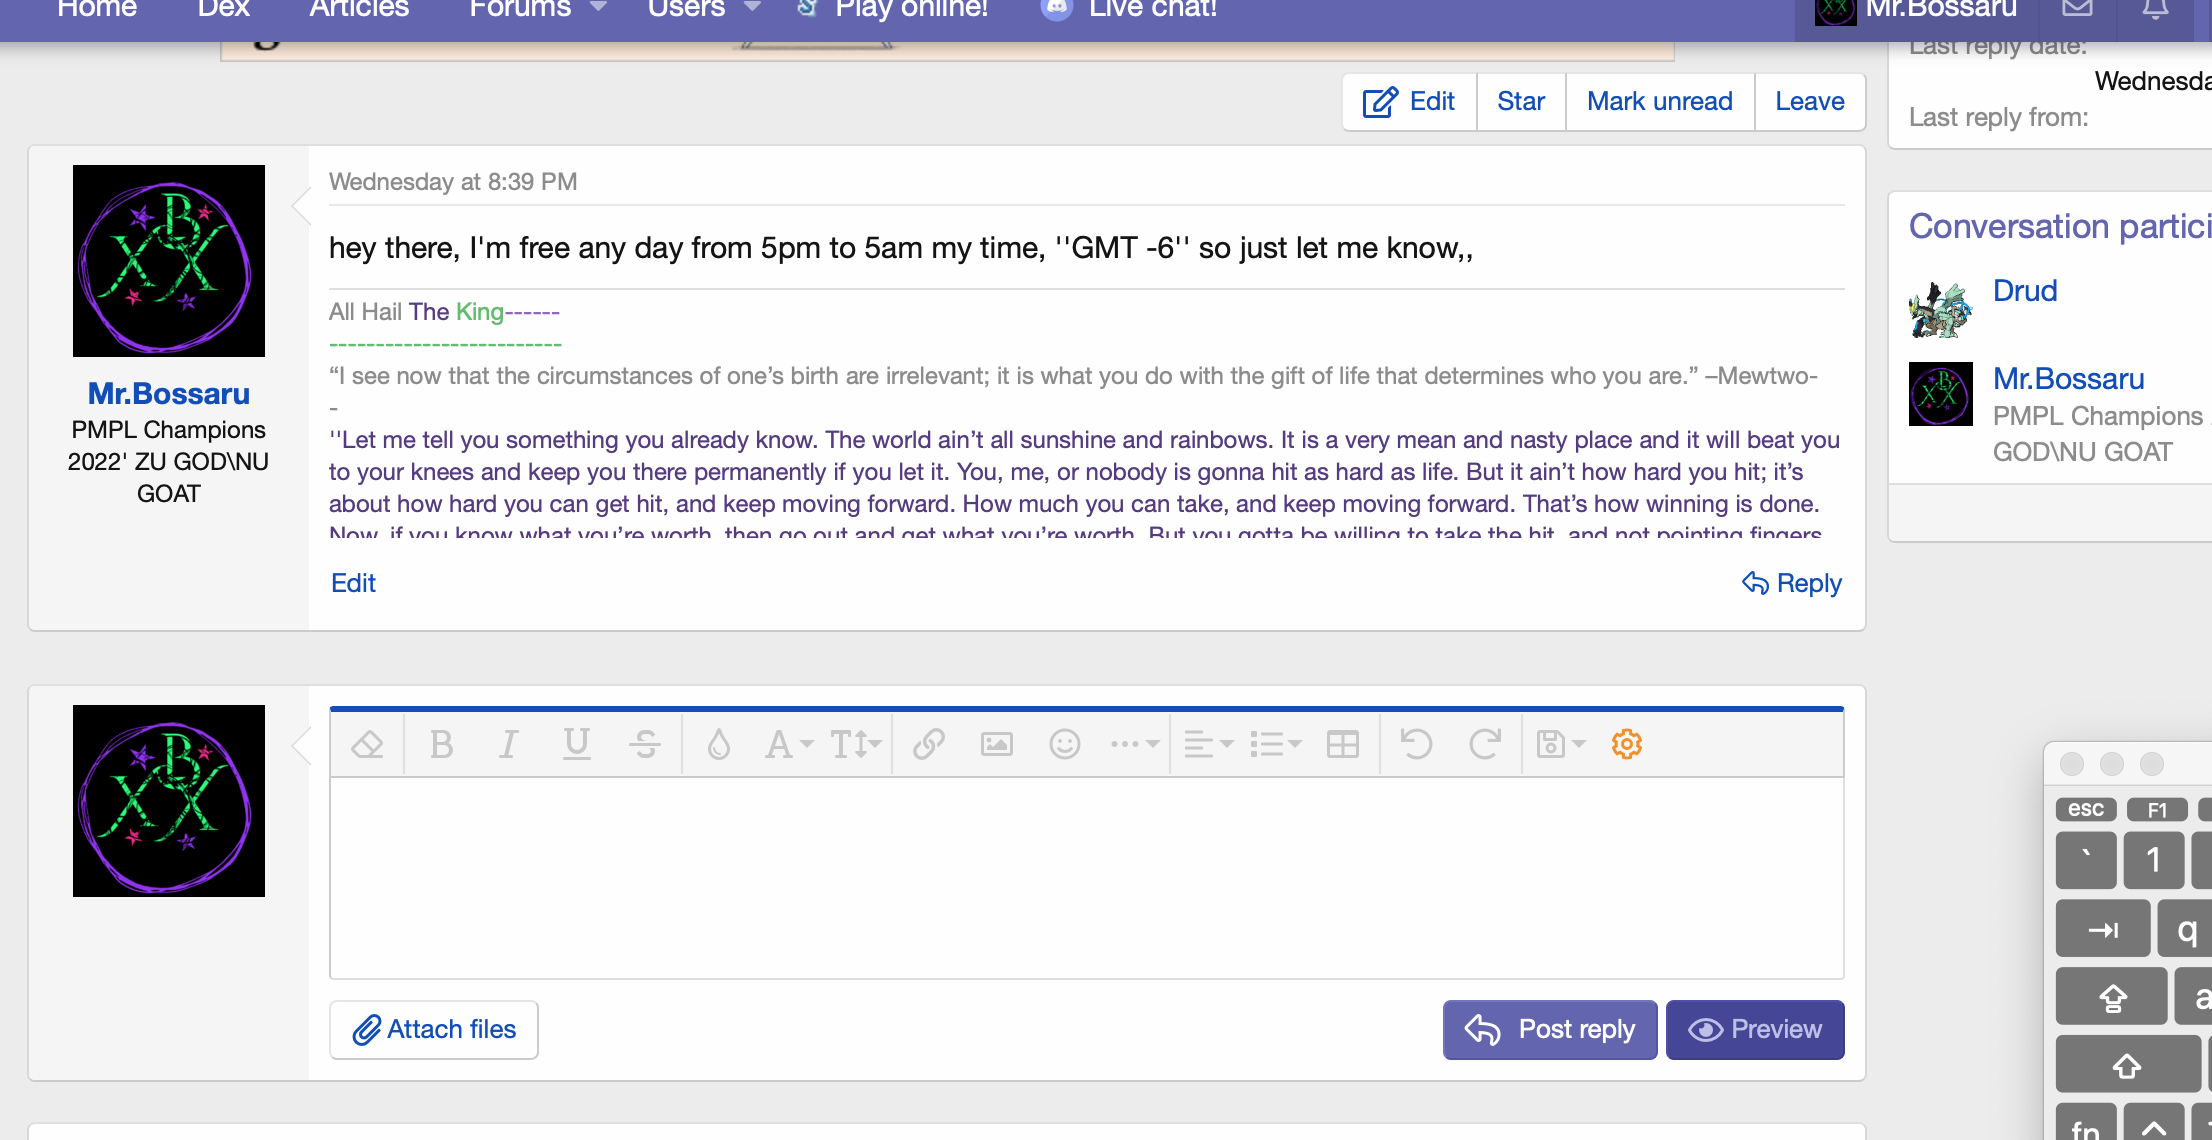Toggle bold formatting in editor
2212x1140 pixels.
tap(441, 745)
